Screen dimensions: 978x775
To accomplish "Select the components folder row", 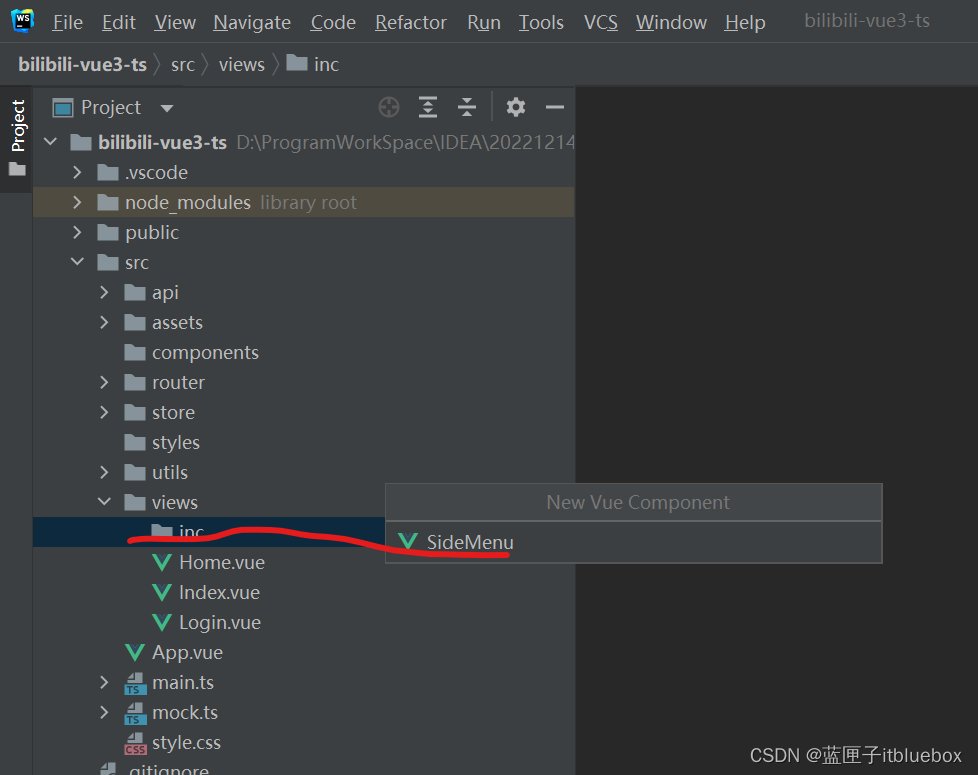I will (x=304, y=352).
